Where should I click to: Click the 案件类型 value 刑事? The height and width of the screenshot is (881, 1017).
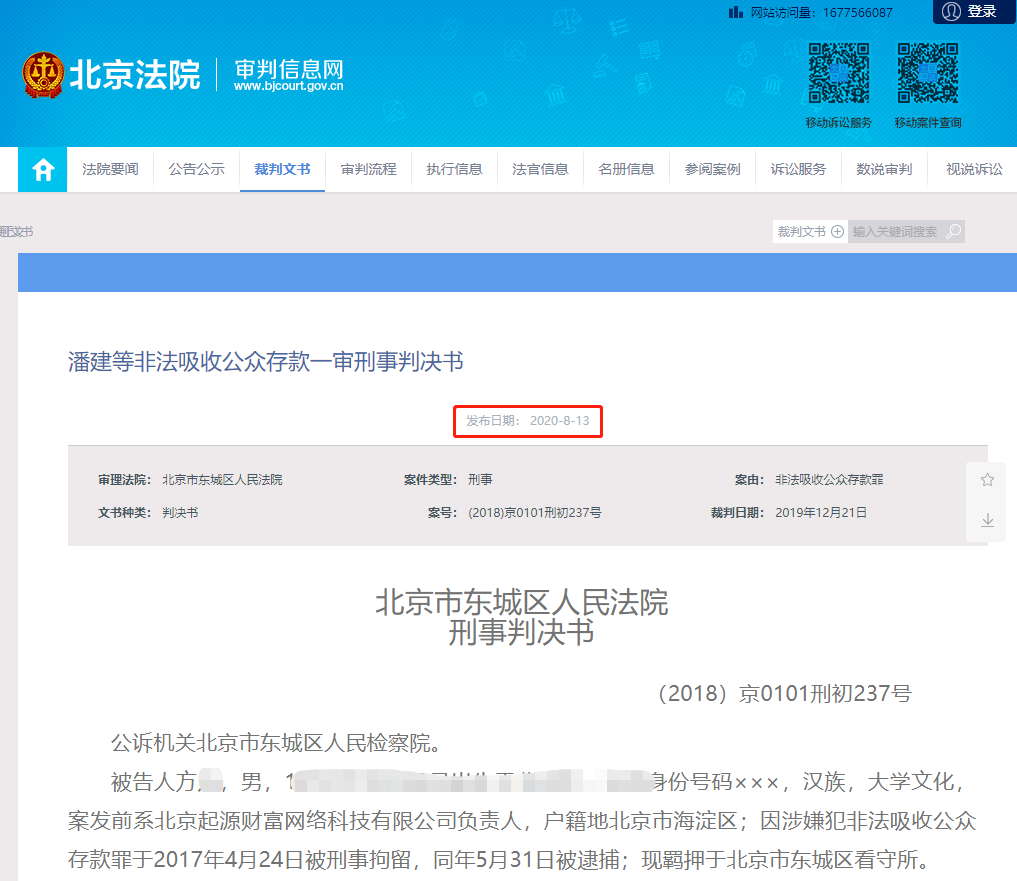tap(480, 480)
